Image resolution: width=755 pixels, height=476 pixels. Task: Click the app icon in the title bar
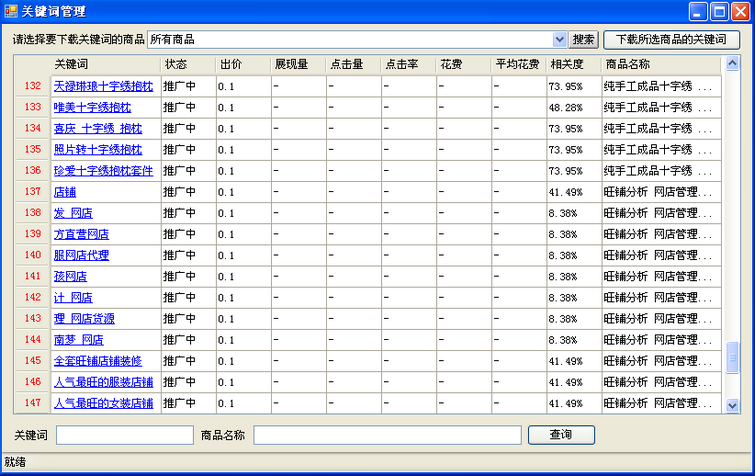click(x=11, y=11)
